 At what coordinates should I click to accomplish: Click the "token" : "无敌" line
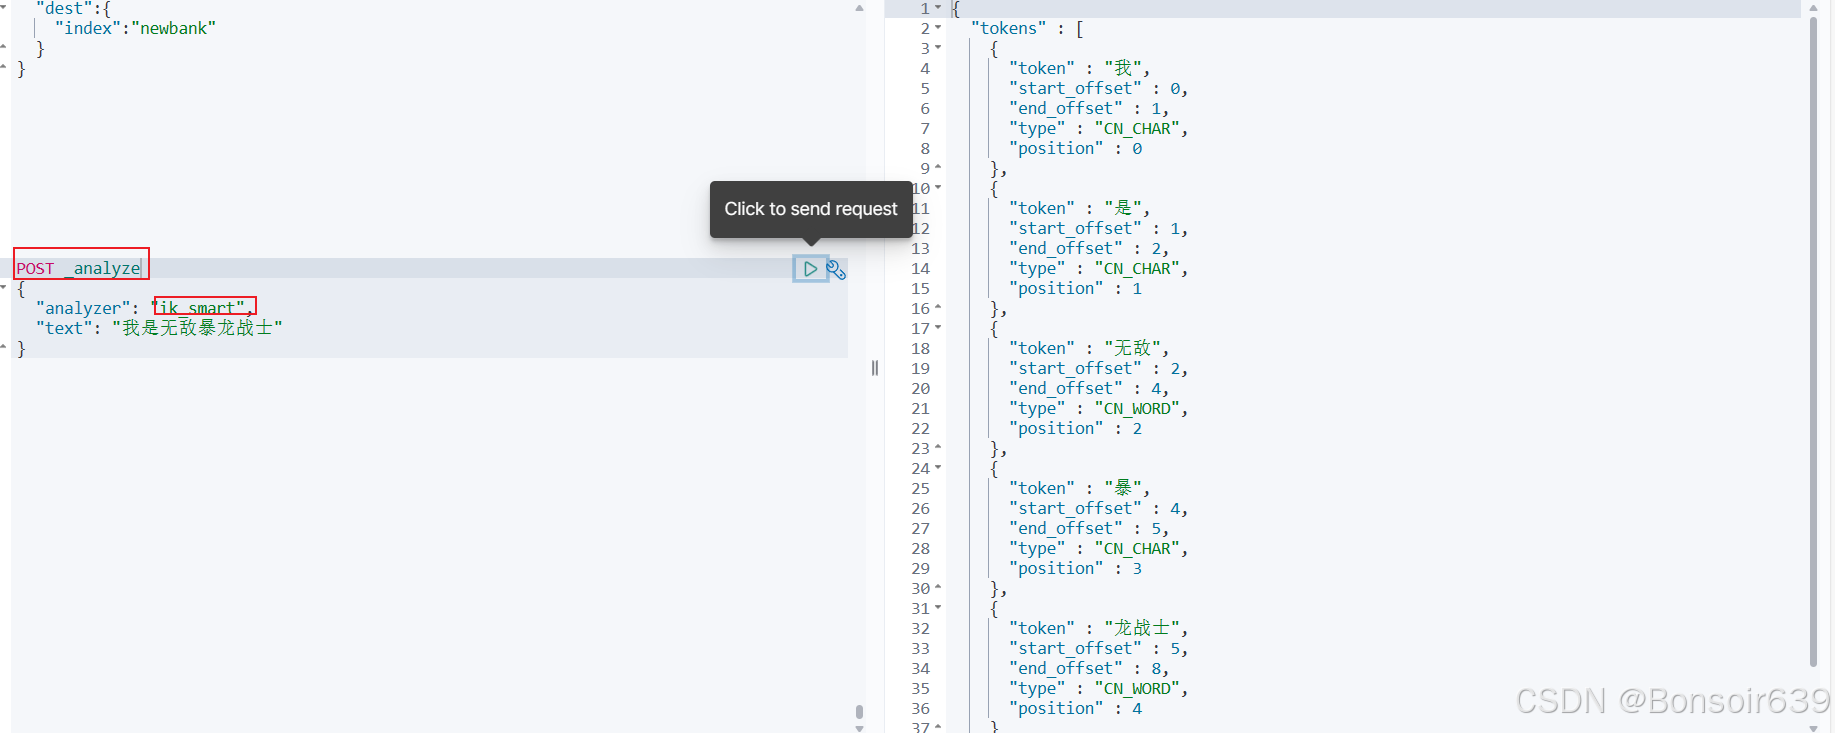pyautogui.click(x=1089, y=348)
